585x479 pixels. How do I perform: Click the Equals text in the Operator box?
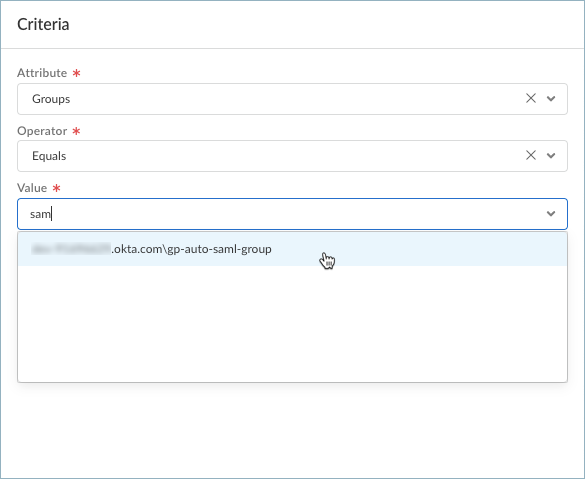(49, 156)
